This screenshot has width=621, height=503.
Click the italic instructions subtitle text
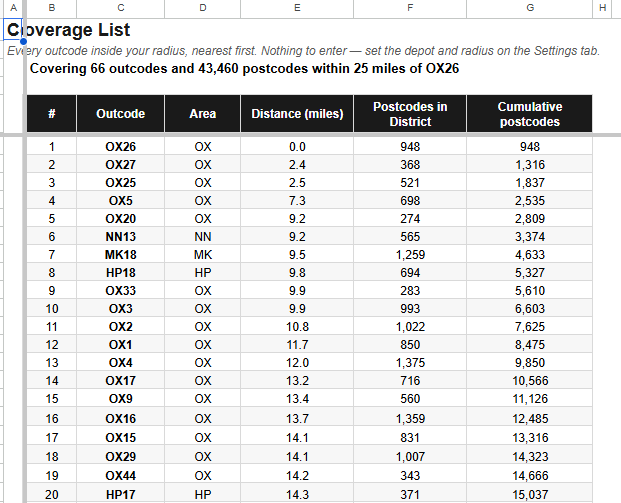(303, 51)
